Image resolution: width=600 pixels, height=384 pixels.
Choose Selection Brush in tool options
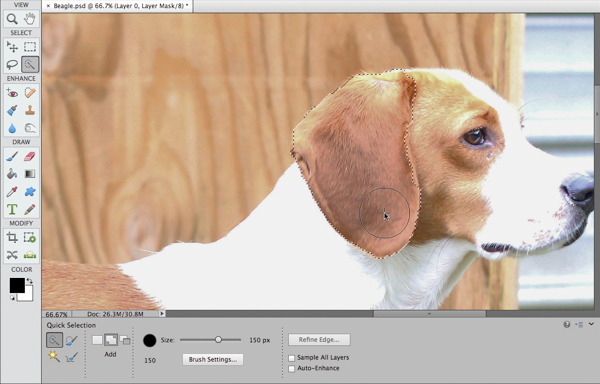pyautogui.click(x=71, y=340)
